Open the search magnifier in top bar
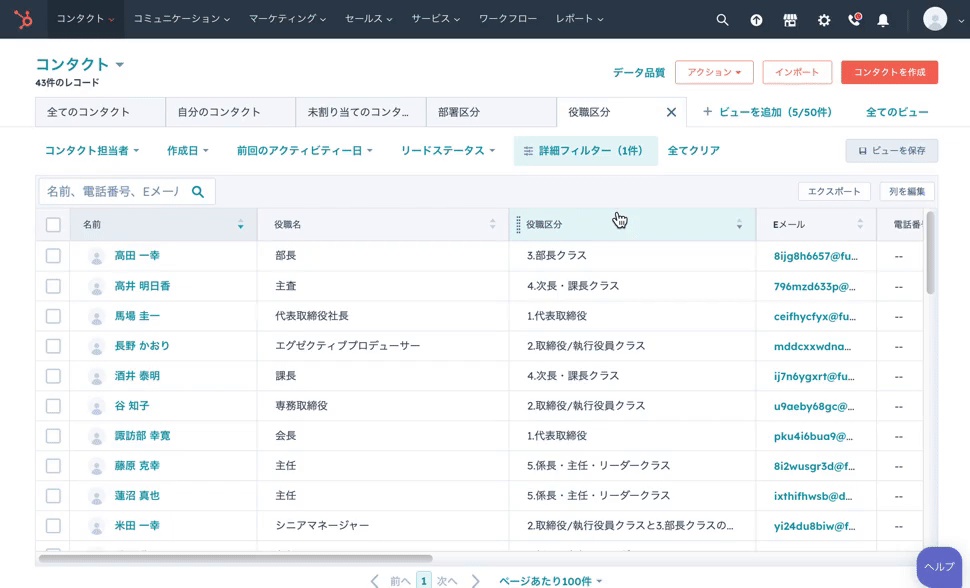Viewport: 970px width, 588px height. pos(722,20)
